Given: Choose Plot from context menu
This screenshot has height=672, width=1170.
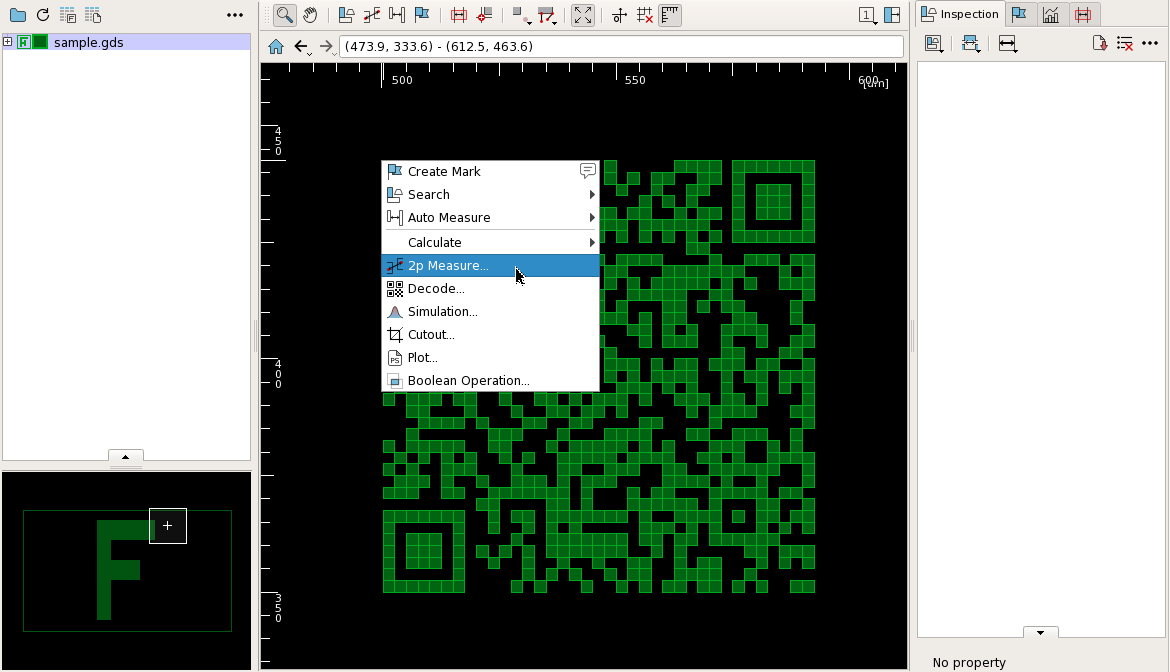Looking at the screenshot, I should click(491, 358).
